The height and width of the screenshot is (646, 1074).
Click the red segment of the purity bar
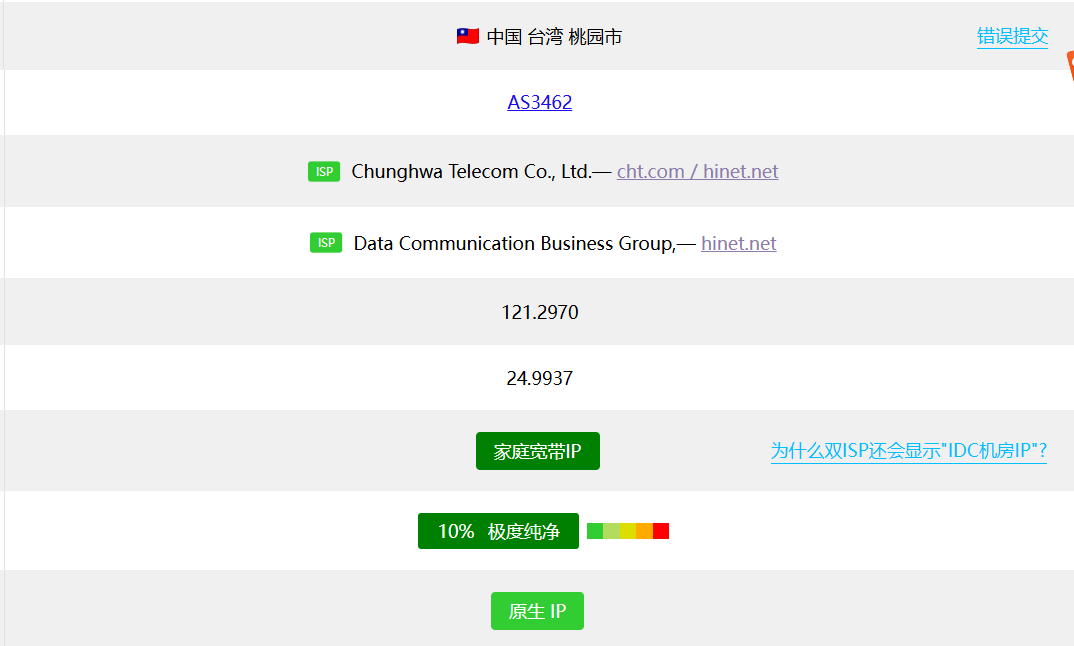(661, 531)
